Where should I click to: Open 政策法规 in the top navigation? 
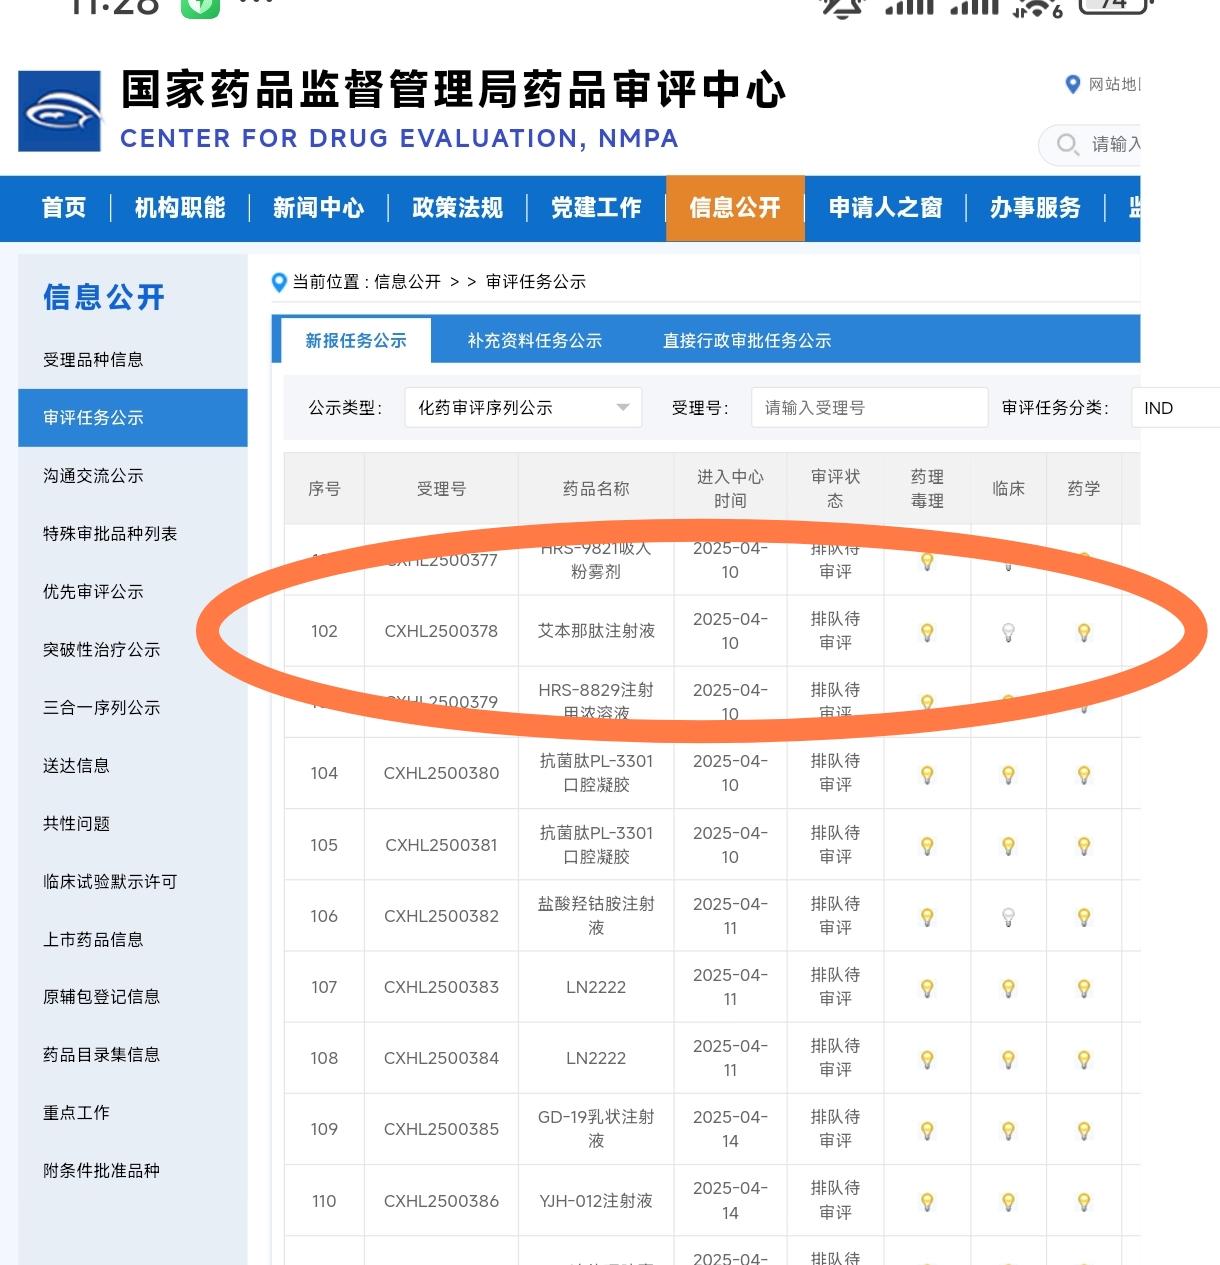pos(458,208)
